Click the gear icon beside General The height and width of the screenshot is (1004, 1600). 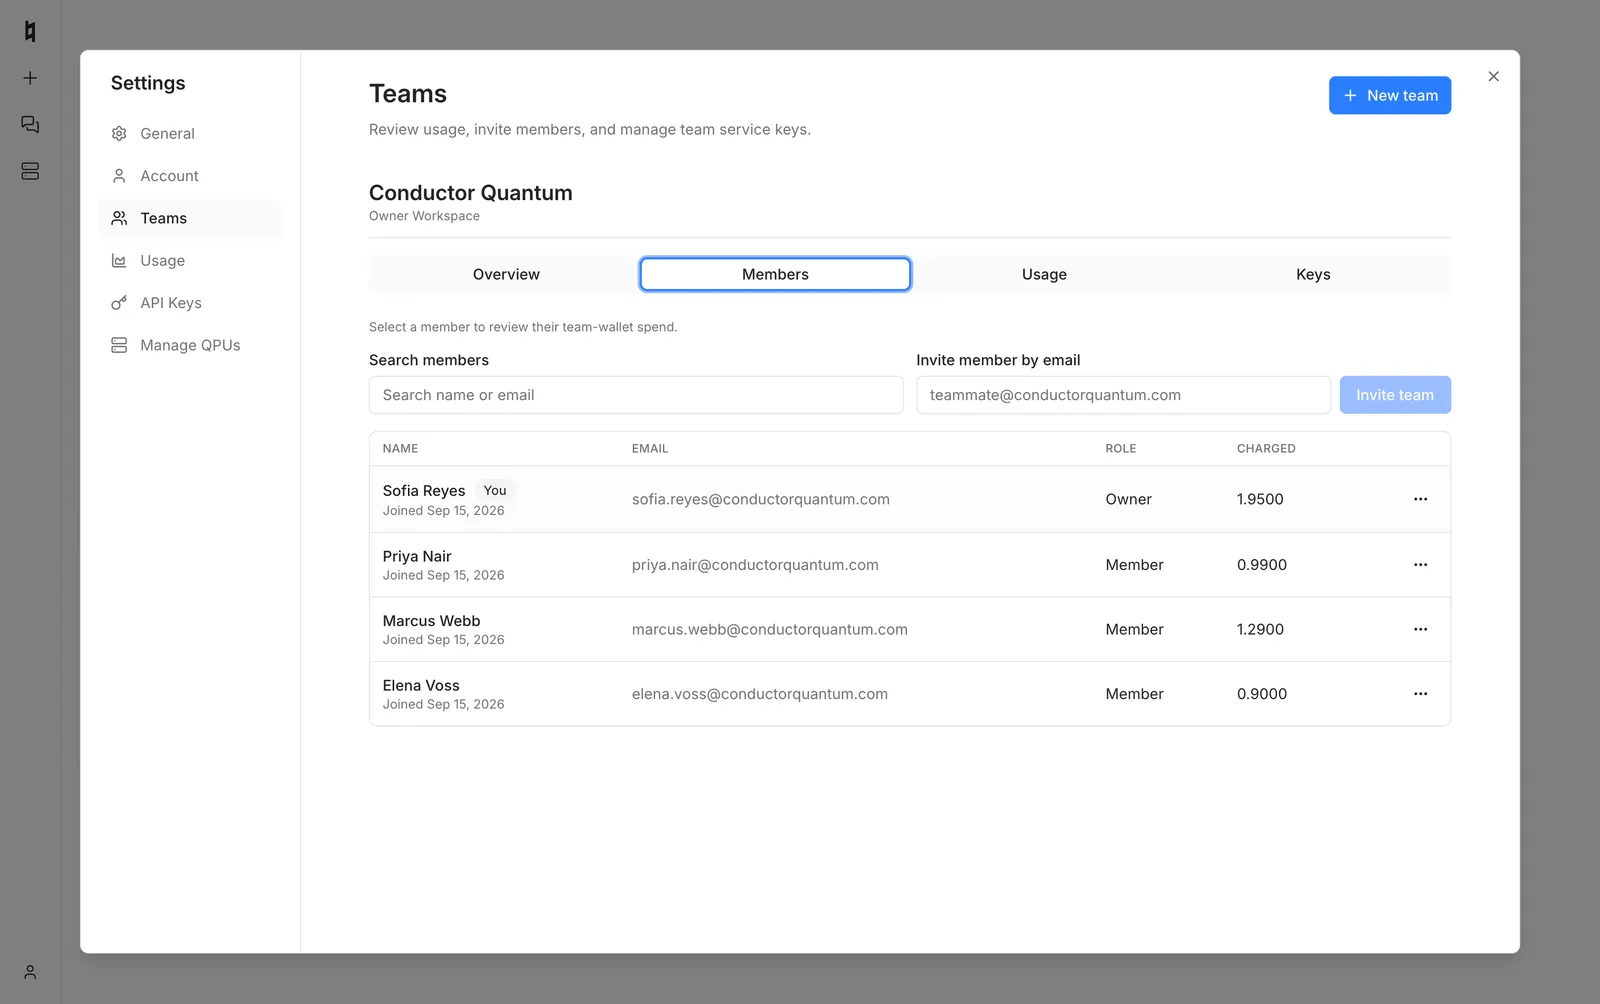pos(119,133)
